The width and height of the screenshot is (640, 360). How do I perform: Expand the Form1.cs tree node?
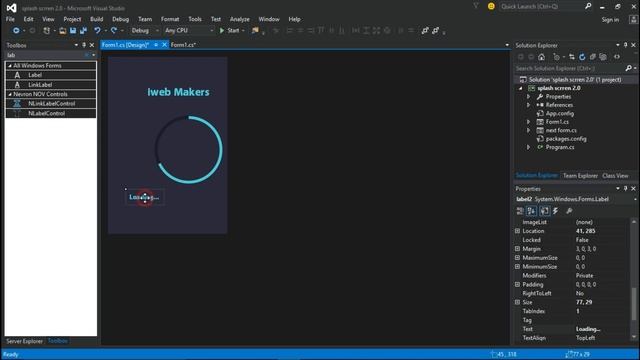coord(529,122)
